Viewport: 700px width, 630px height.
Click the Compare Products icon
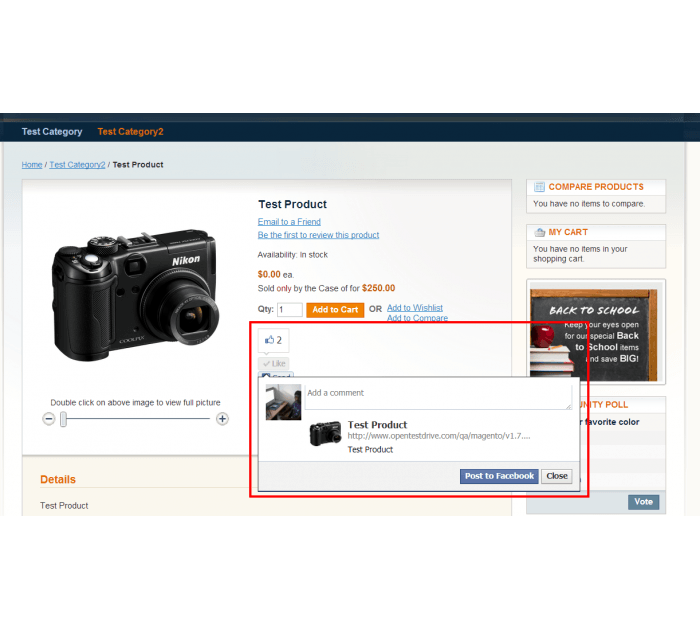tap(540, 187)
